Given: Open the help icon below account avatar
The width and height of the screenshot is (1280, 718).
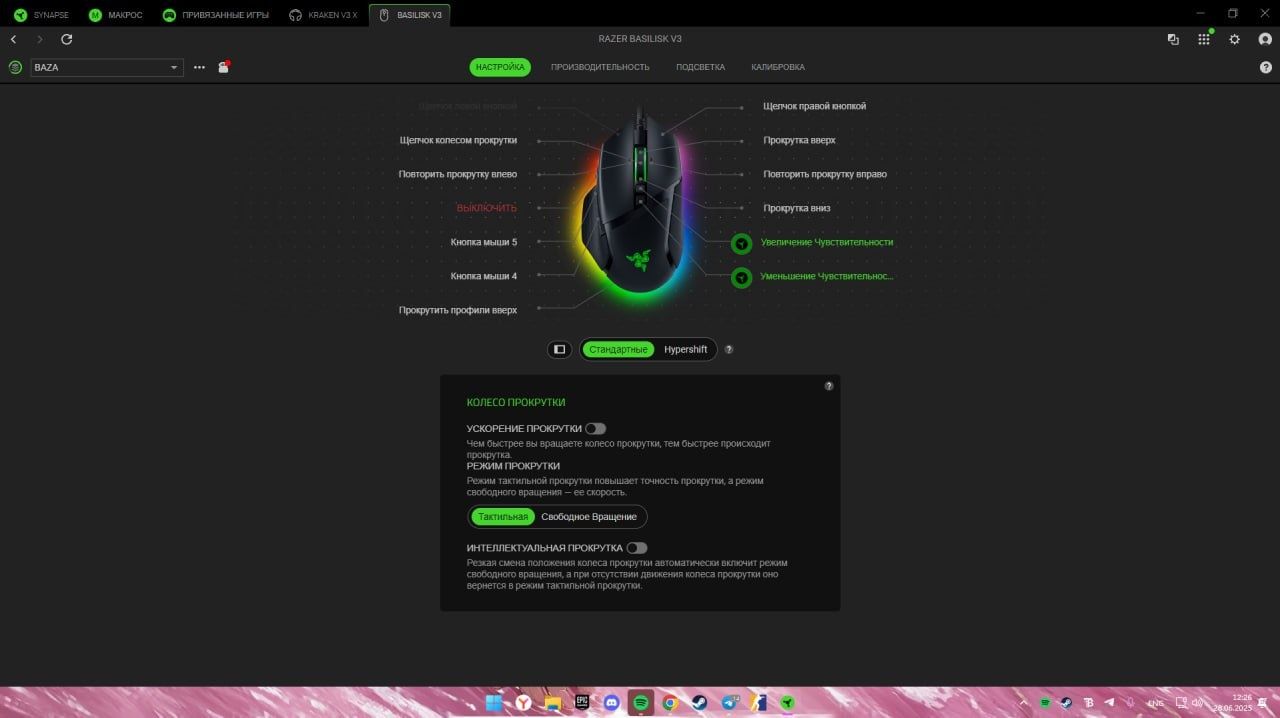Looking at the screenshot, I should coord(1265,67).
